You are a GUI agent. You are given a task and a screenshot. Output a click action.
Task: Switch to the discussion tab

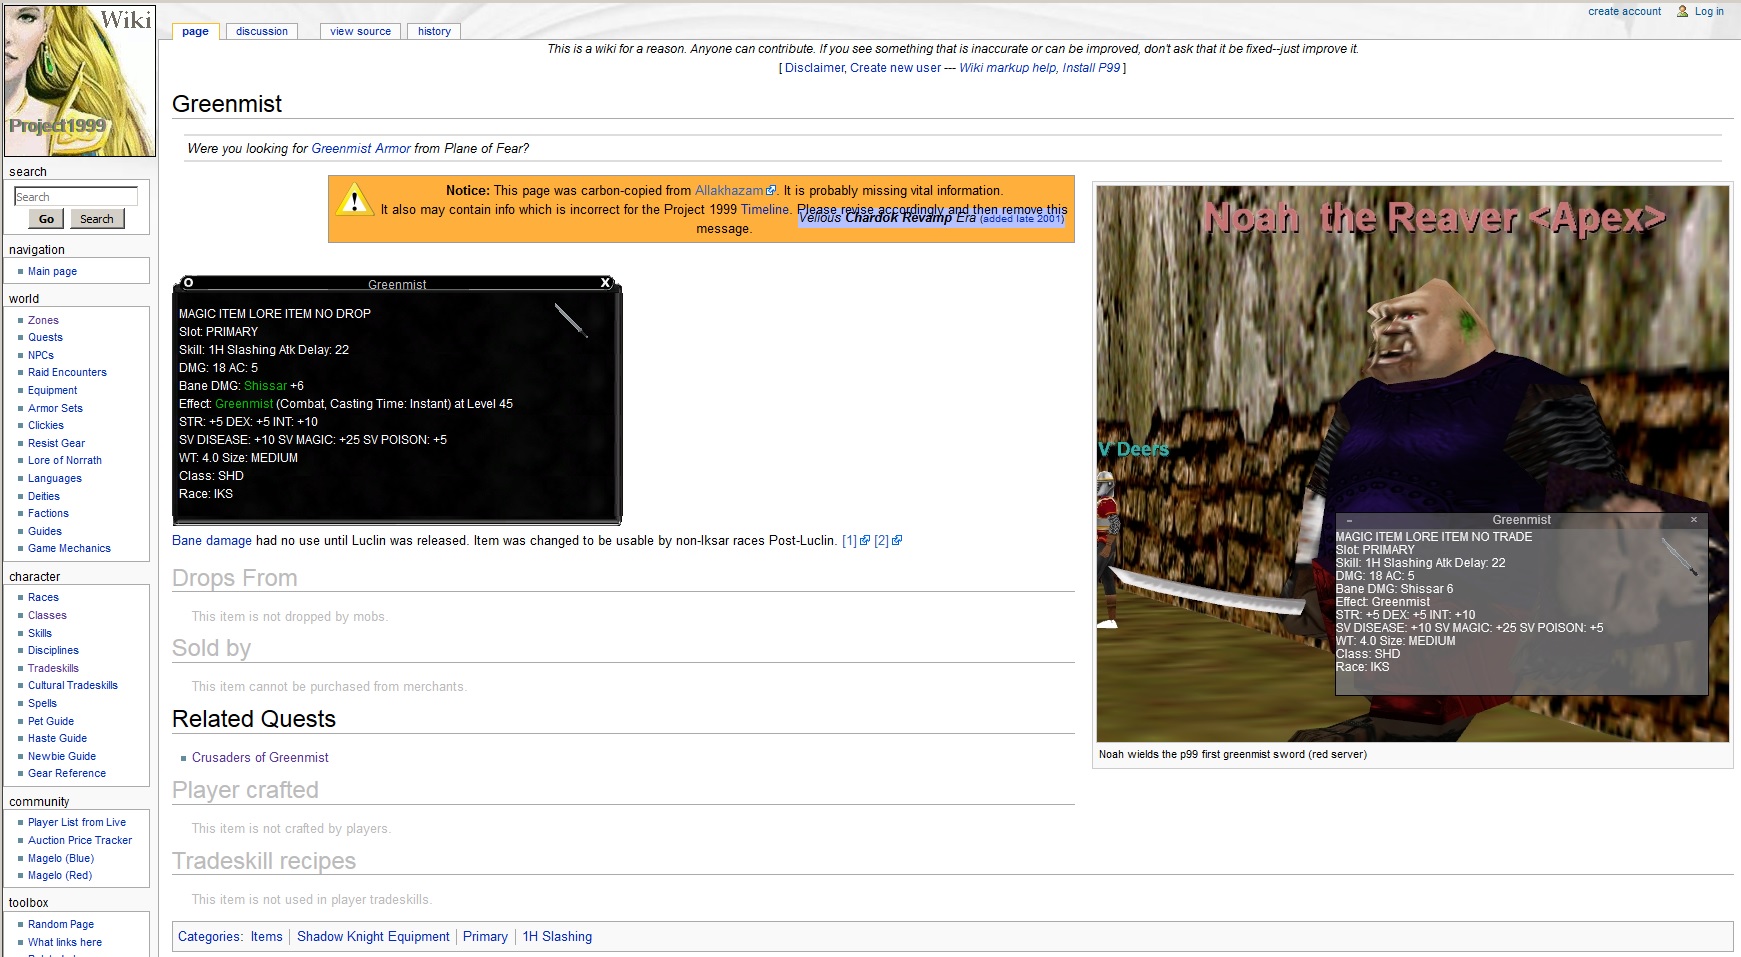pos(262,31)
